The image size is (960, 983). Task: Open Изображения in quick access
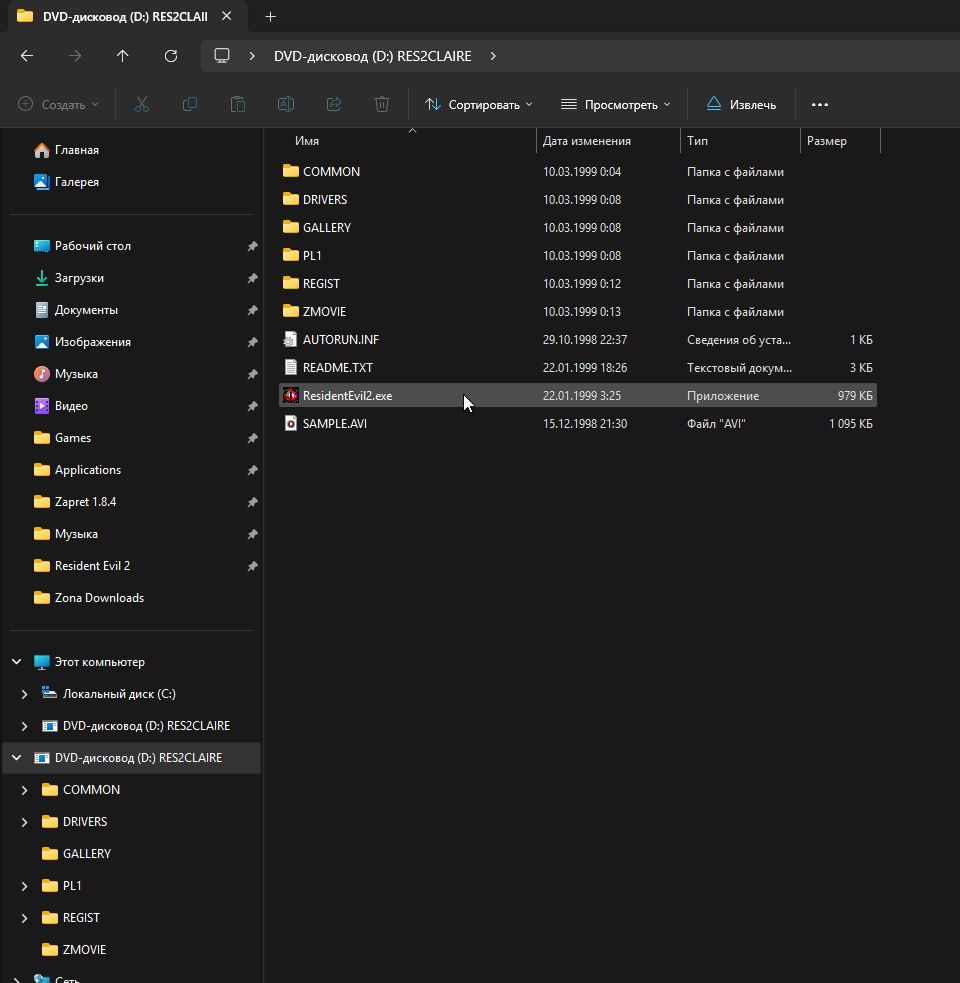click(93, 342)
